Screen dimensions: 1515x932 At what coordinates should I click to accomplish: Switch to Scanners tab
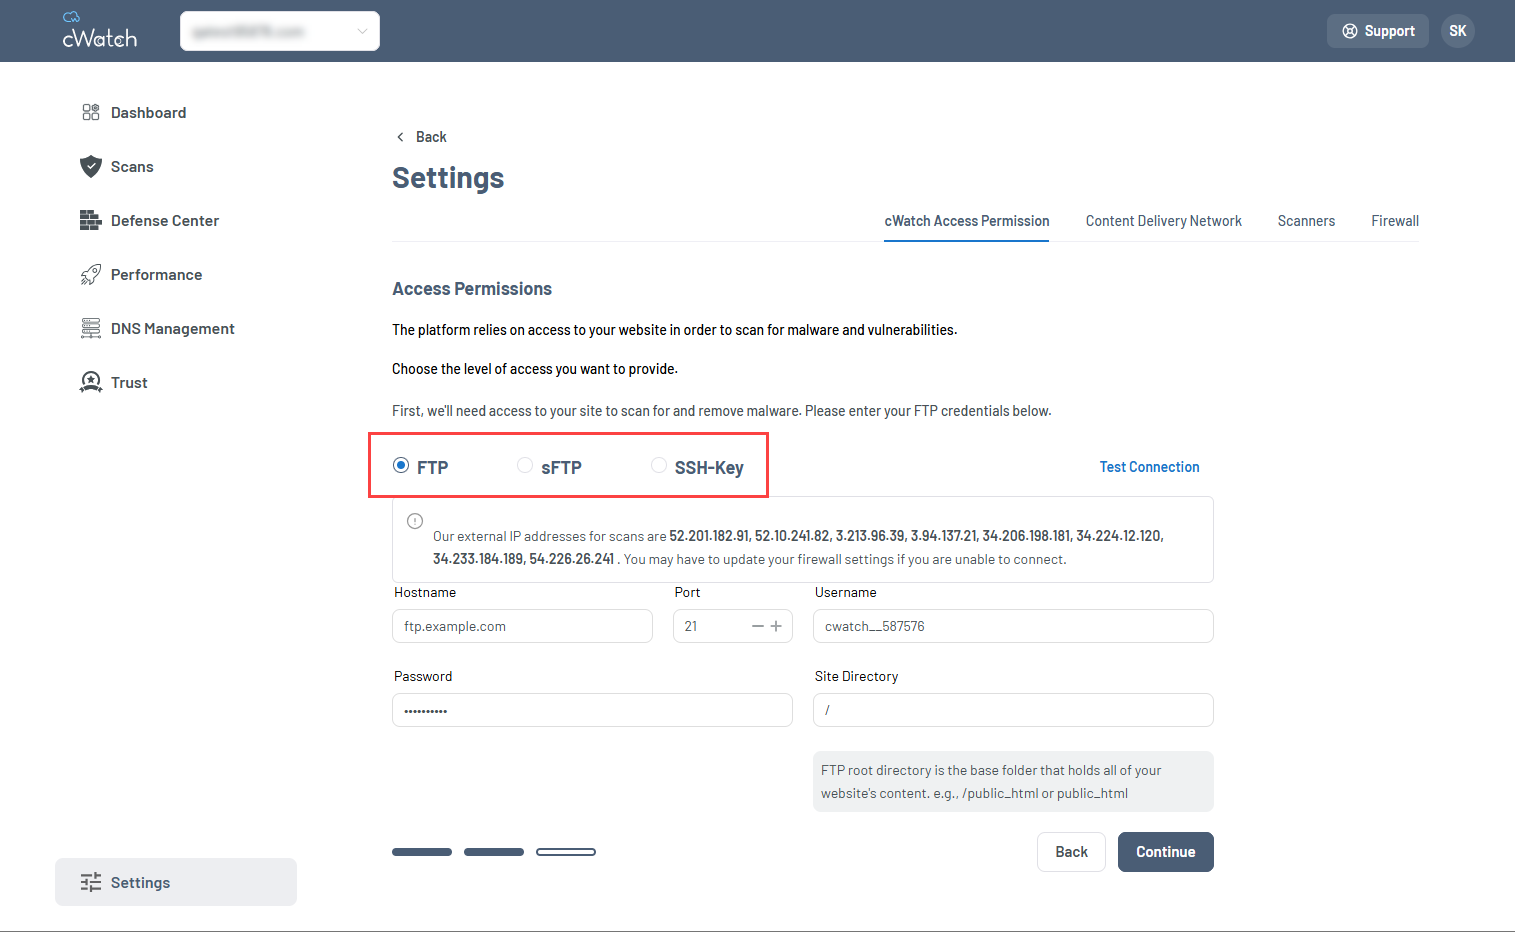(x=1306, y=221)
